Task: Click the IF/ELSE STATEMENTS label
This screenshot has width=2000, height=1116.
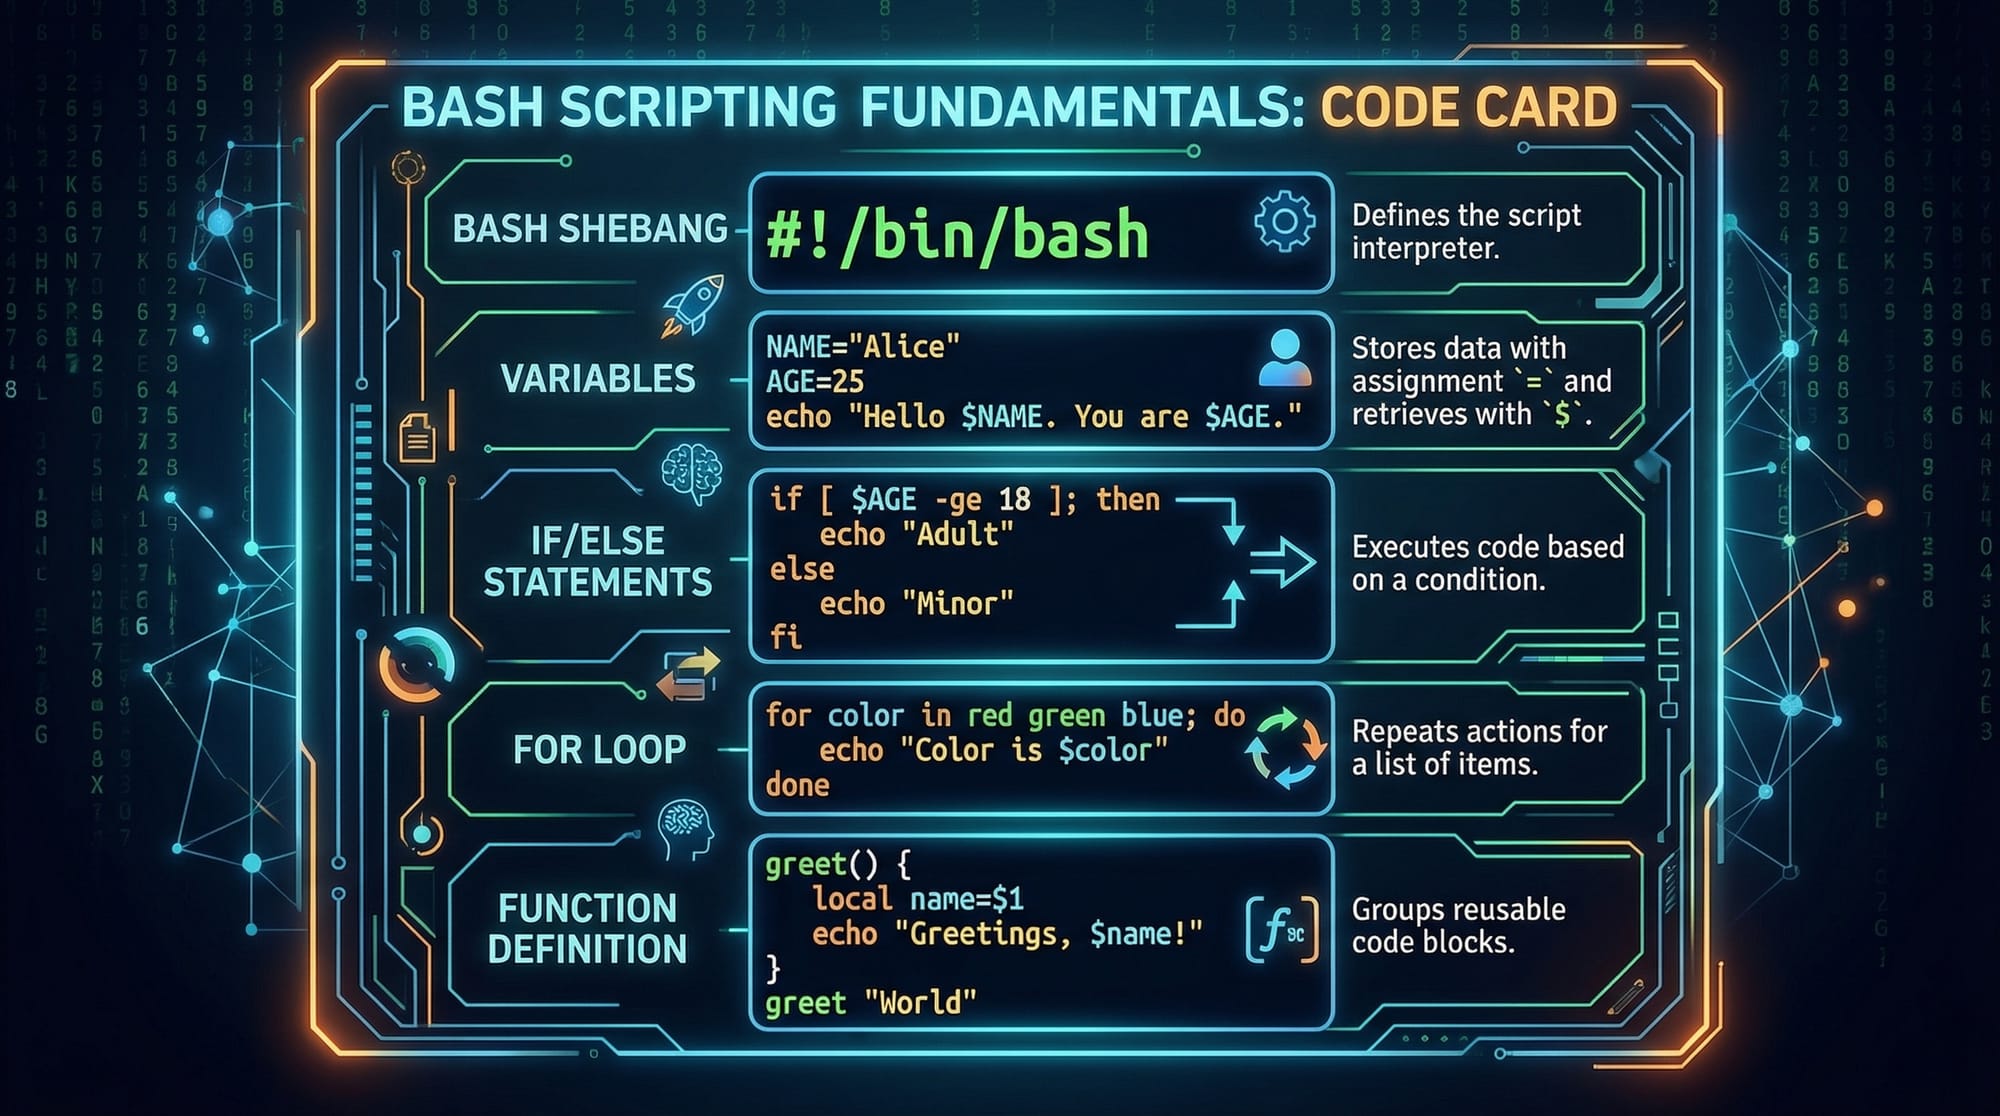Action: coord(597,561)
